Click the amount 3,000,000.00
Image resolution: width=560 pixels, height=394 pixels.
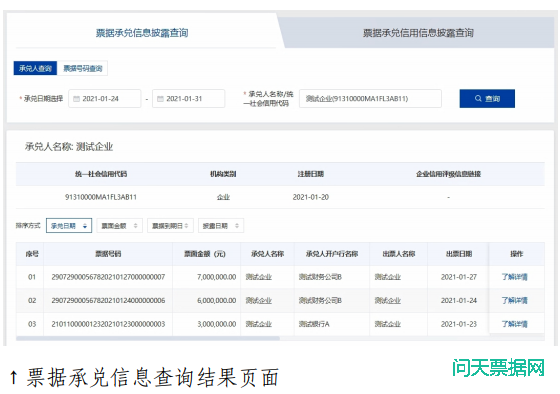pos(216,324)
